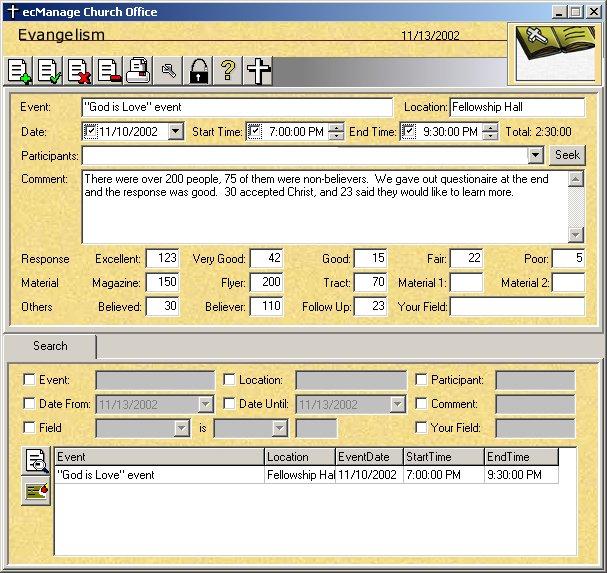The height and width of the screenshot is (573, 607).
Task: Expand the 'is' operator dropdown
Action: click(279, 428)
